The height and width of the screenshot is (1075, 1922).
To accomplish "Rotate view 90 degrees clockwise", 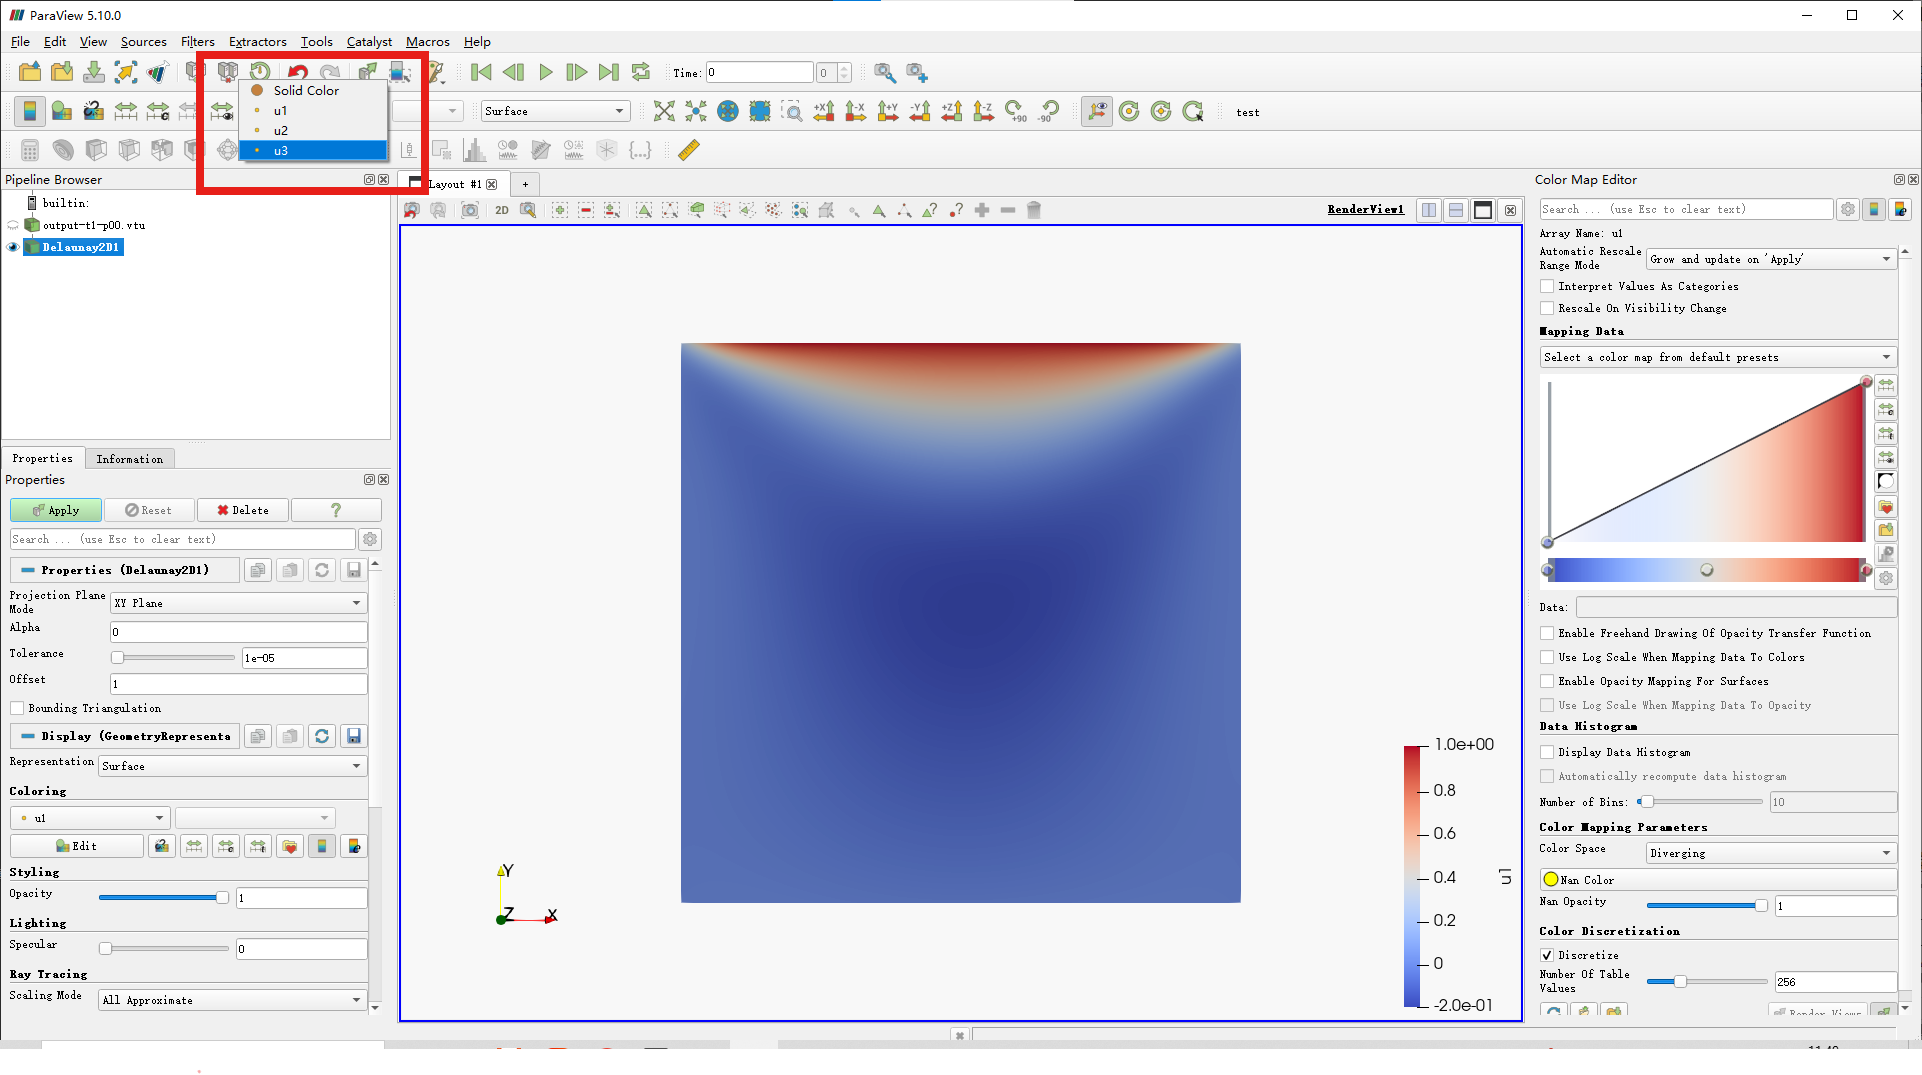I will click(1016, 111).
